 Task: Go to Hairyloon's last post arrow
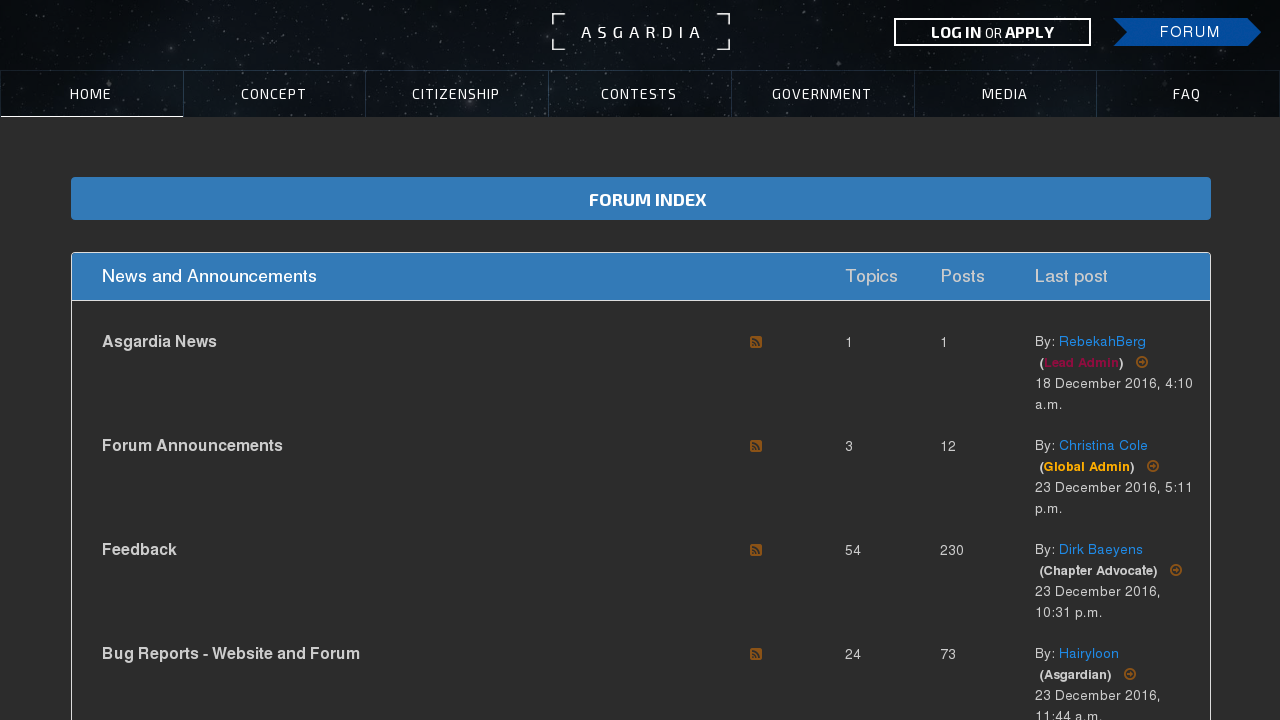[x=1130, y=674]
